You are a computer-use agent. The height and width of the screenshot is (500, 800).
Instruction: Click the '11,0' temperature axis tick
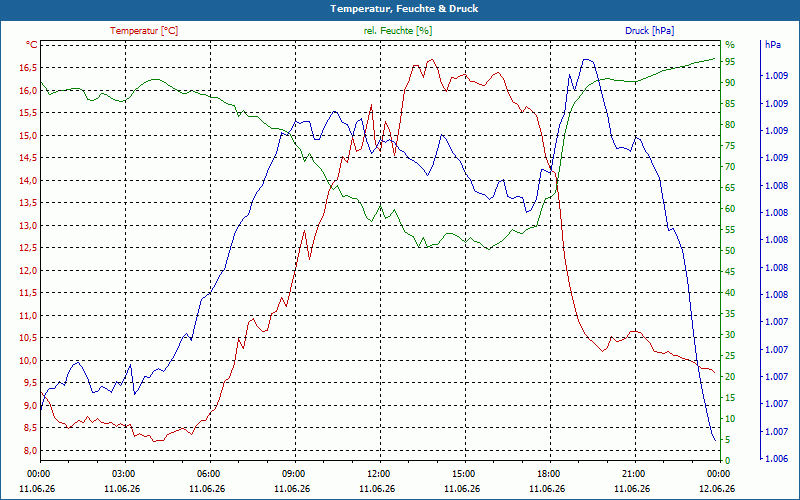(28, 315)
